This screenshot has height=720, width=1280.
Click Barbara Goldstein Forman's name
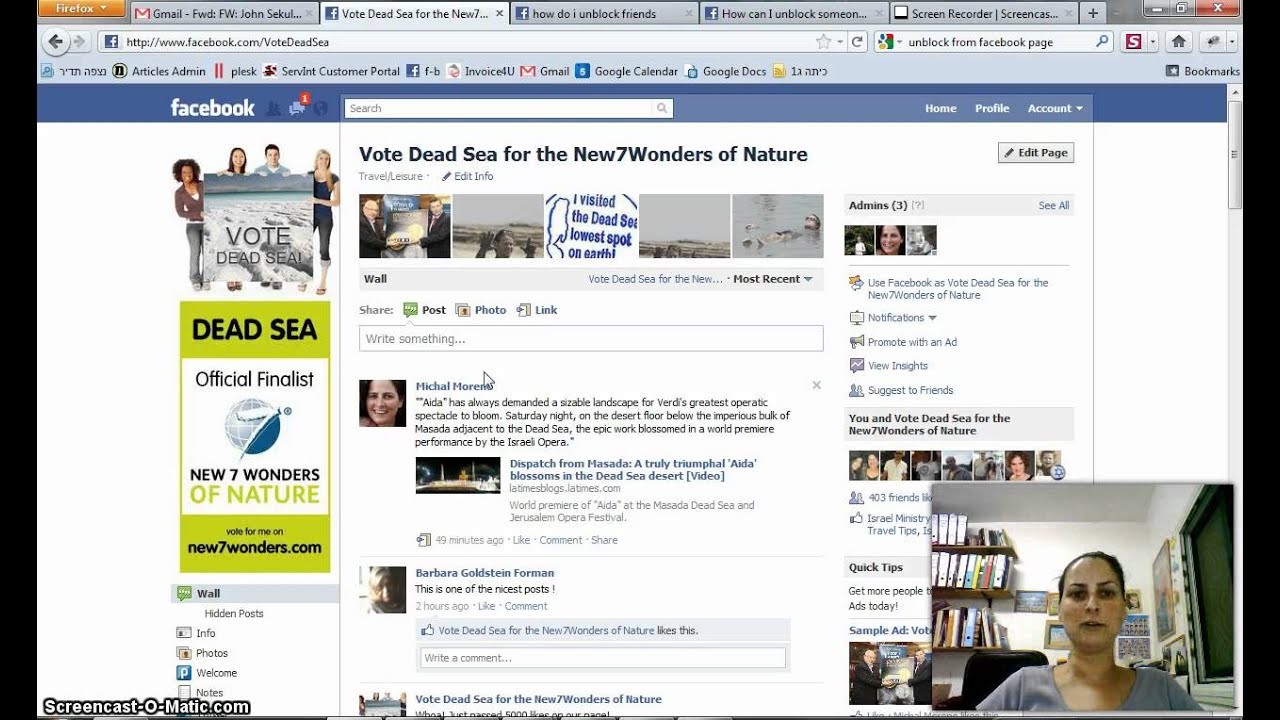[x=484, y=573]
